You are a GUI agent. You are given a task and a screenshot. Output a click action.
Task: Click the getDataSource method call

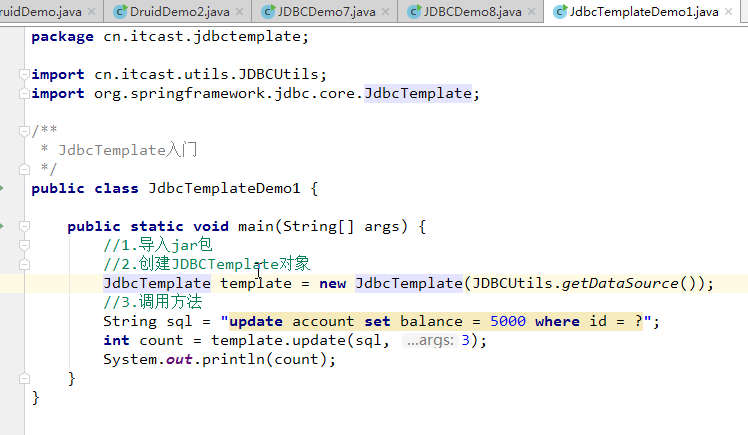pyautogui.click(x=620, y=283)
